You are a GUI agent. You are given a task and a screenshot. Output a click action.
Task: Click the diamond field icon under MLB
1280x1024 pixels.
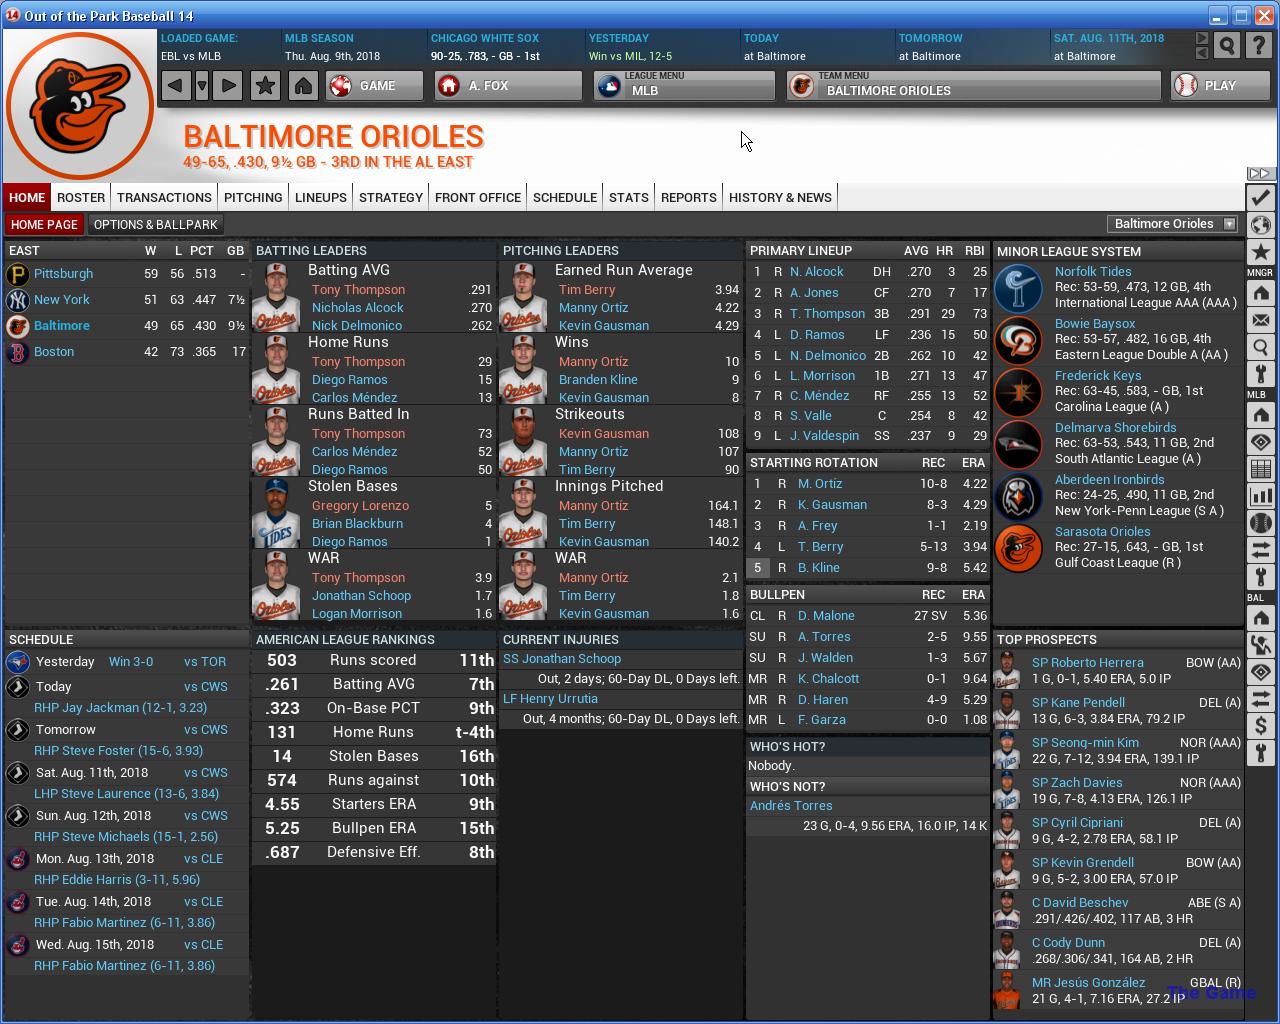click(x=1260, y=442)
